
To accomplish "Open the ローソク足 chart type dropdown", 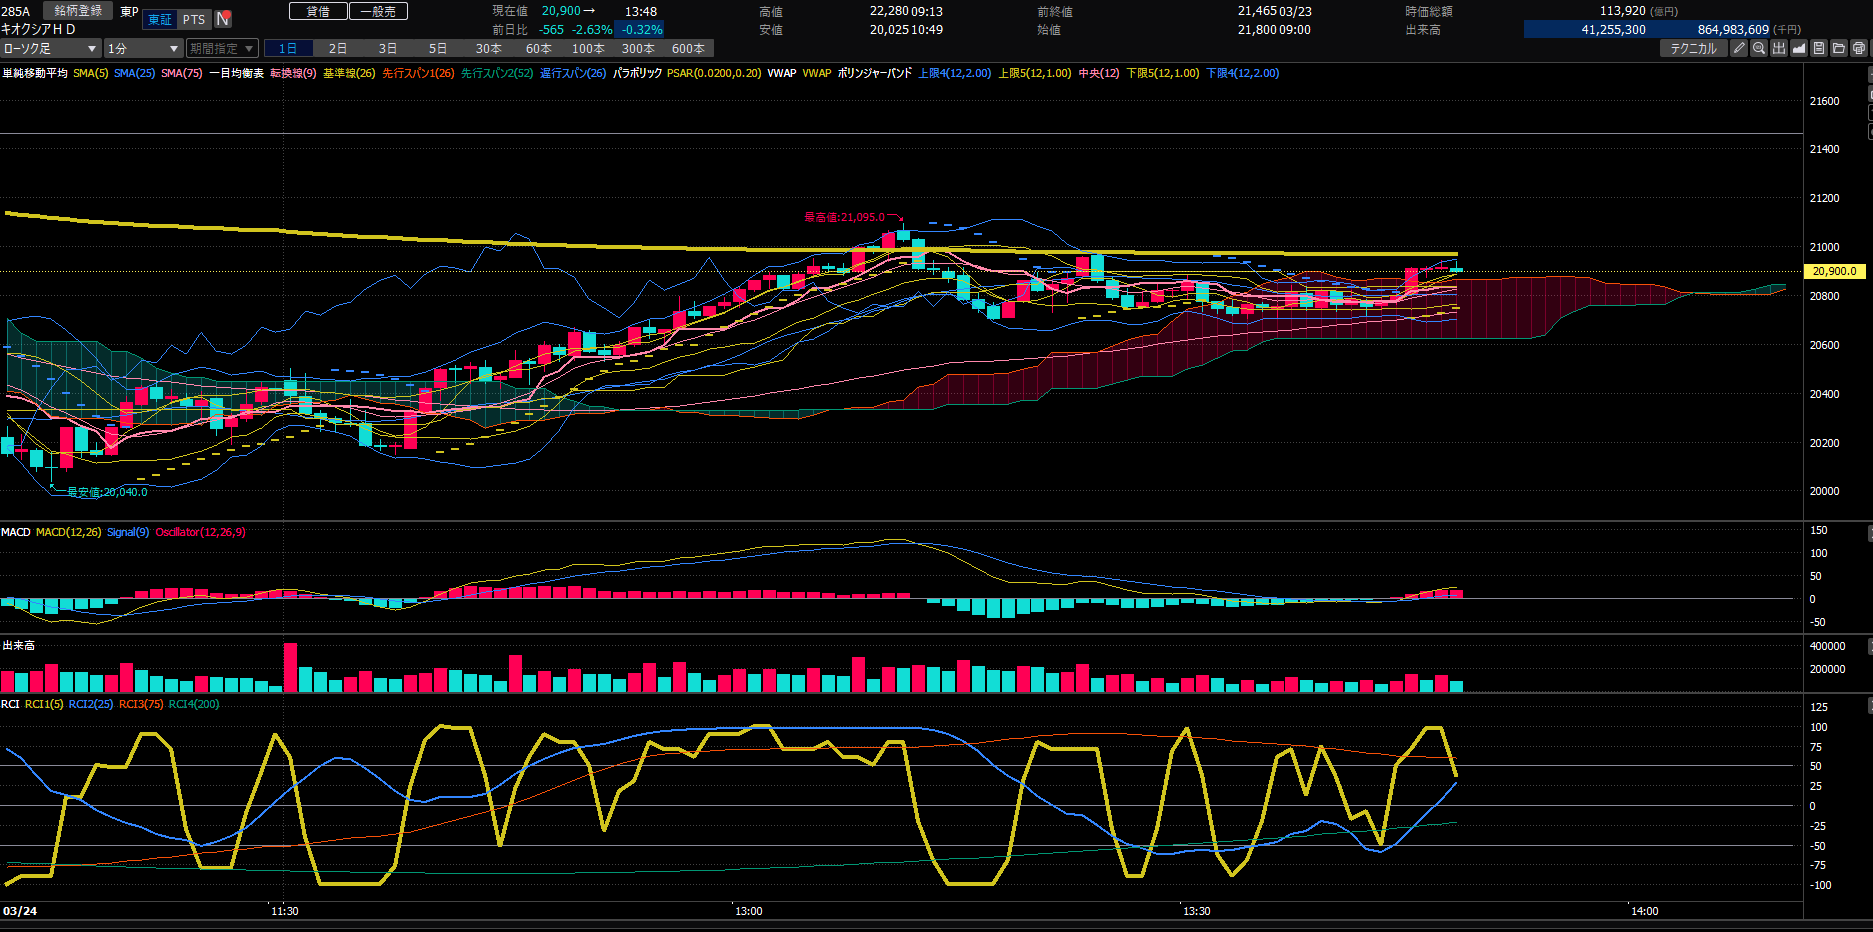I will tap(50, 48).
